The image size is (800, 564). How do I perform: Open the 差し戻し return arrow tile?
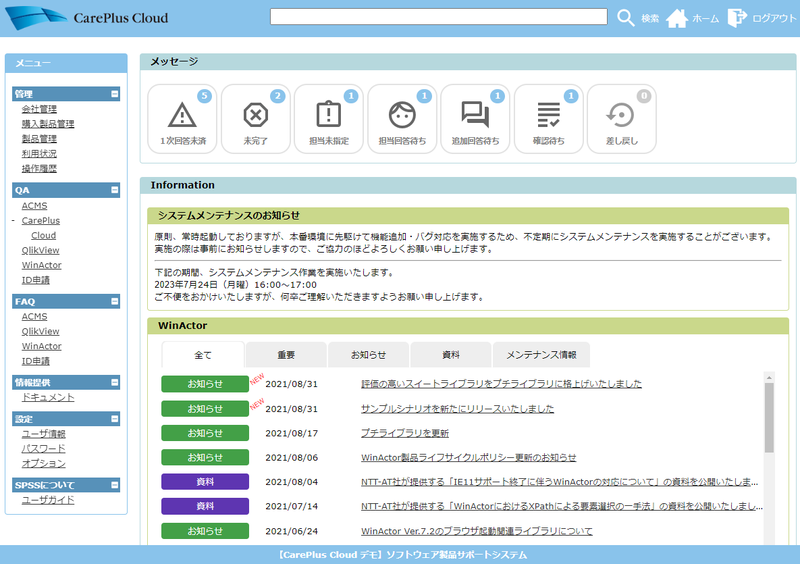tap(621, 118)
